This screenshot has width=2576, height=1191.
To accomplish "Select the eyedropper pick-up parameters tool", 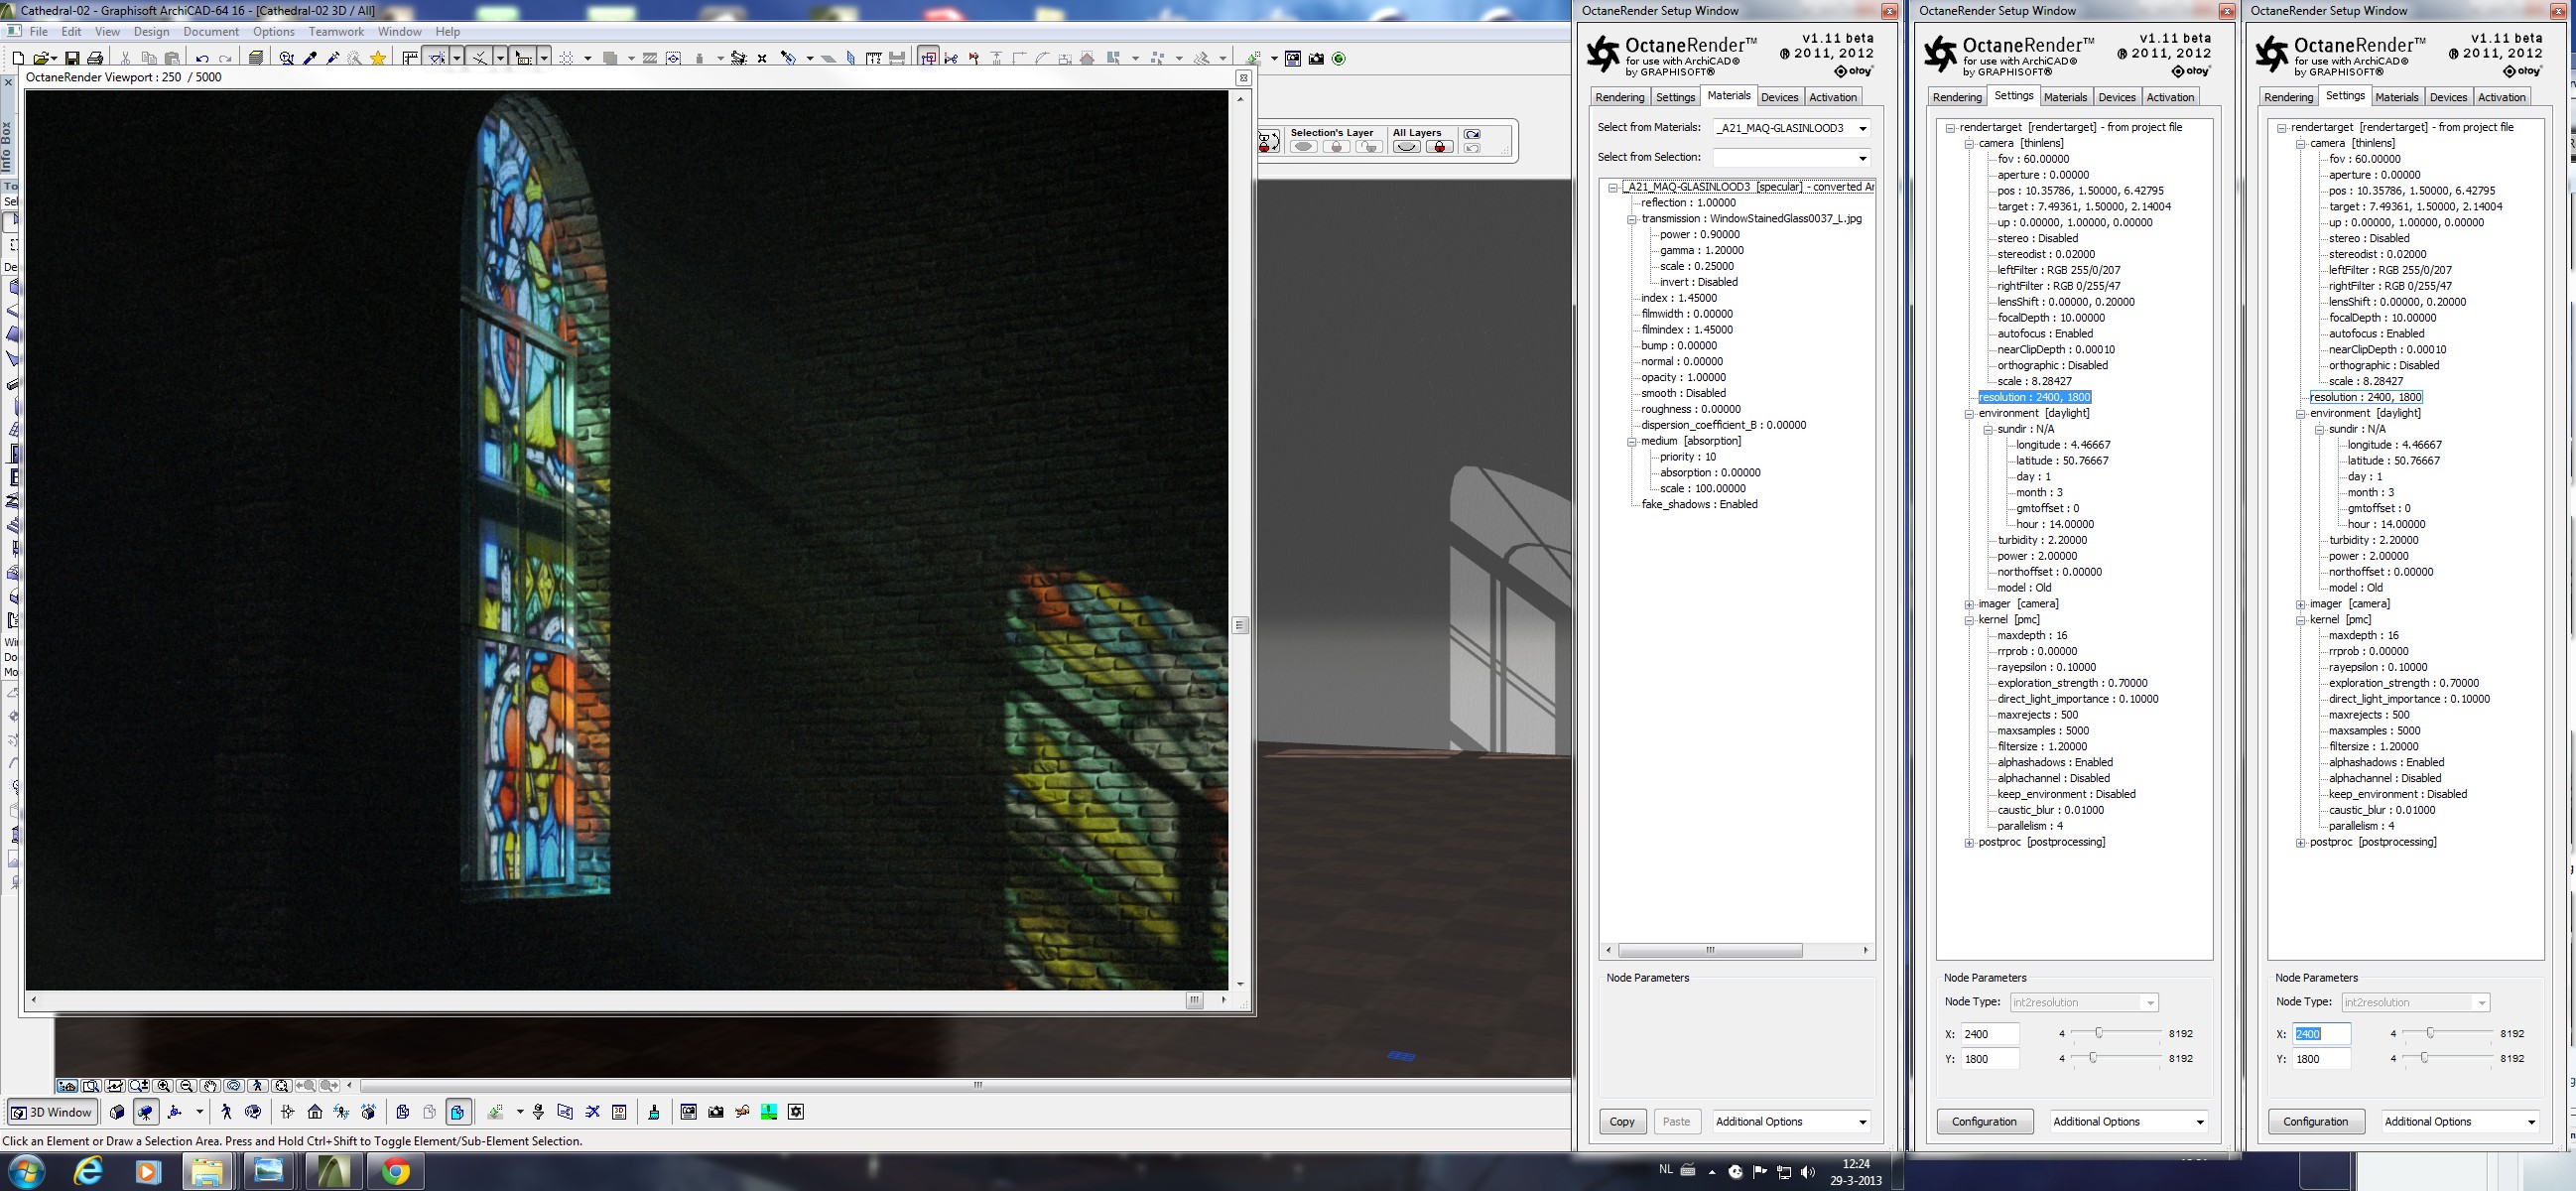I will coord(310,59).
